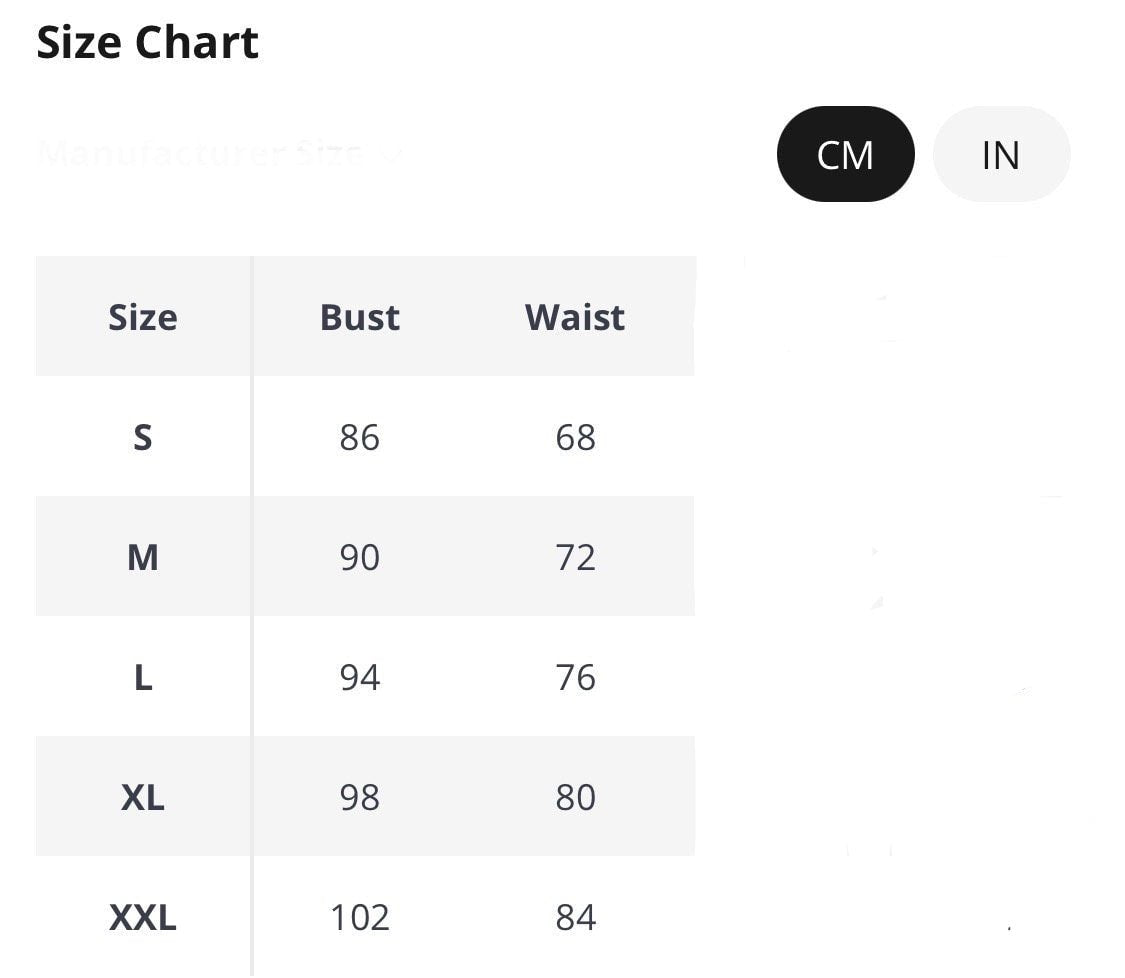Click the XXL size row label
This screenshot has height=978, width=1125.
pyautogui.click(x=143, y=917)
